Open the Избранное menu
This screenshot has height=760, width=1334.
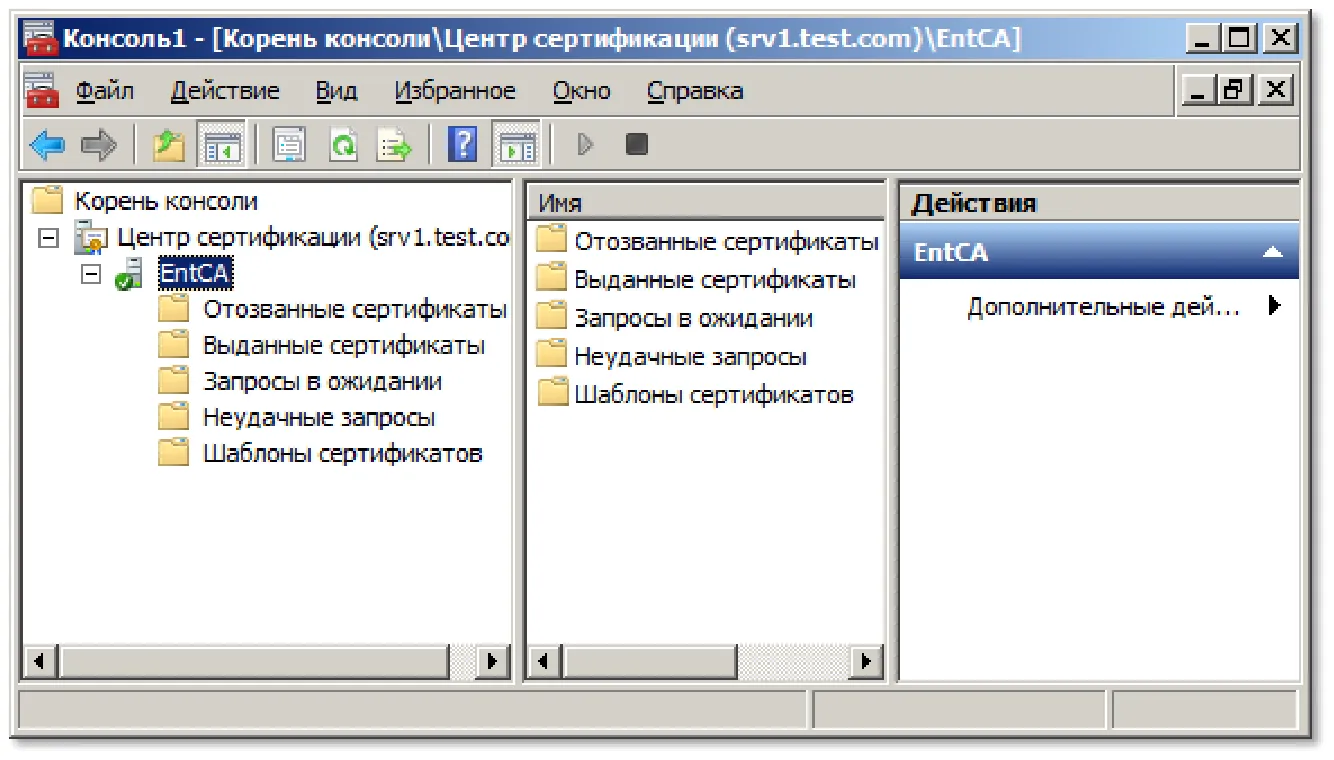455,91
